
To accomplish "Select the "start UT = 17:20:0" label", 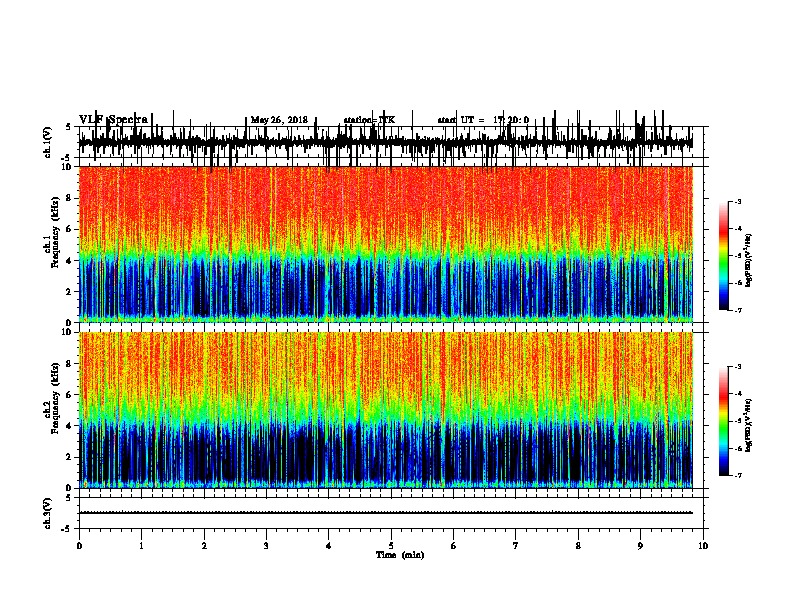I will [483, 120].
